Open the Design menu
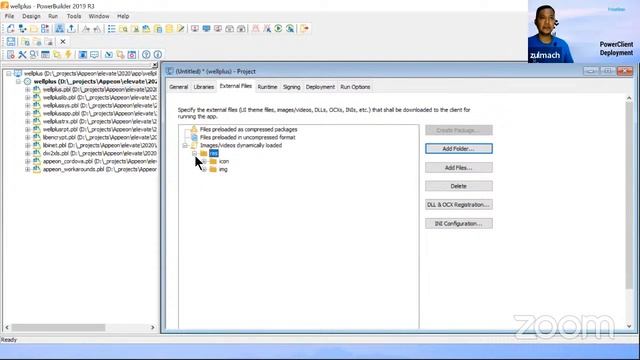The image size is (640, 360). click(x=31, y=16)
